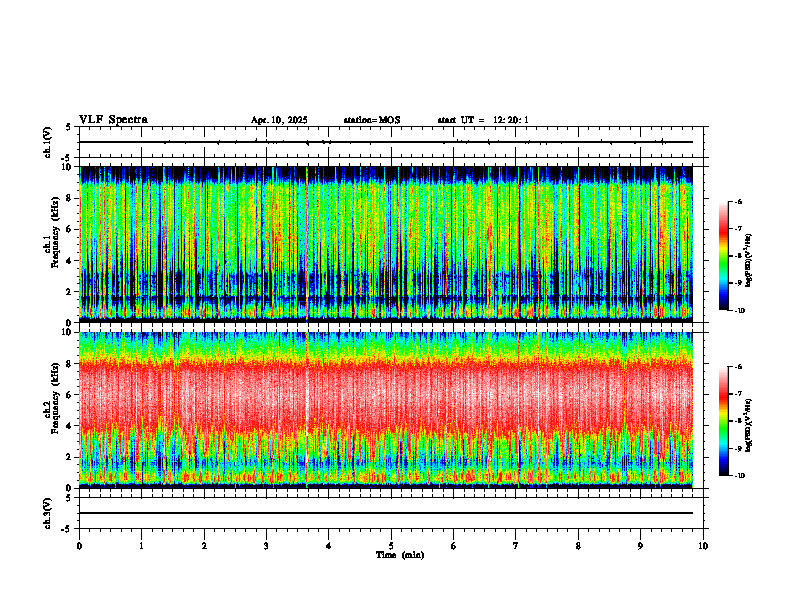Click the ch.1 voltage waveform trace
The width and height of the screenshot is (792, 612).
pyautogui.click(x=386, y=142)
